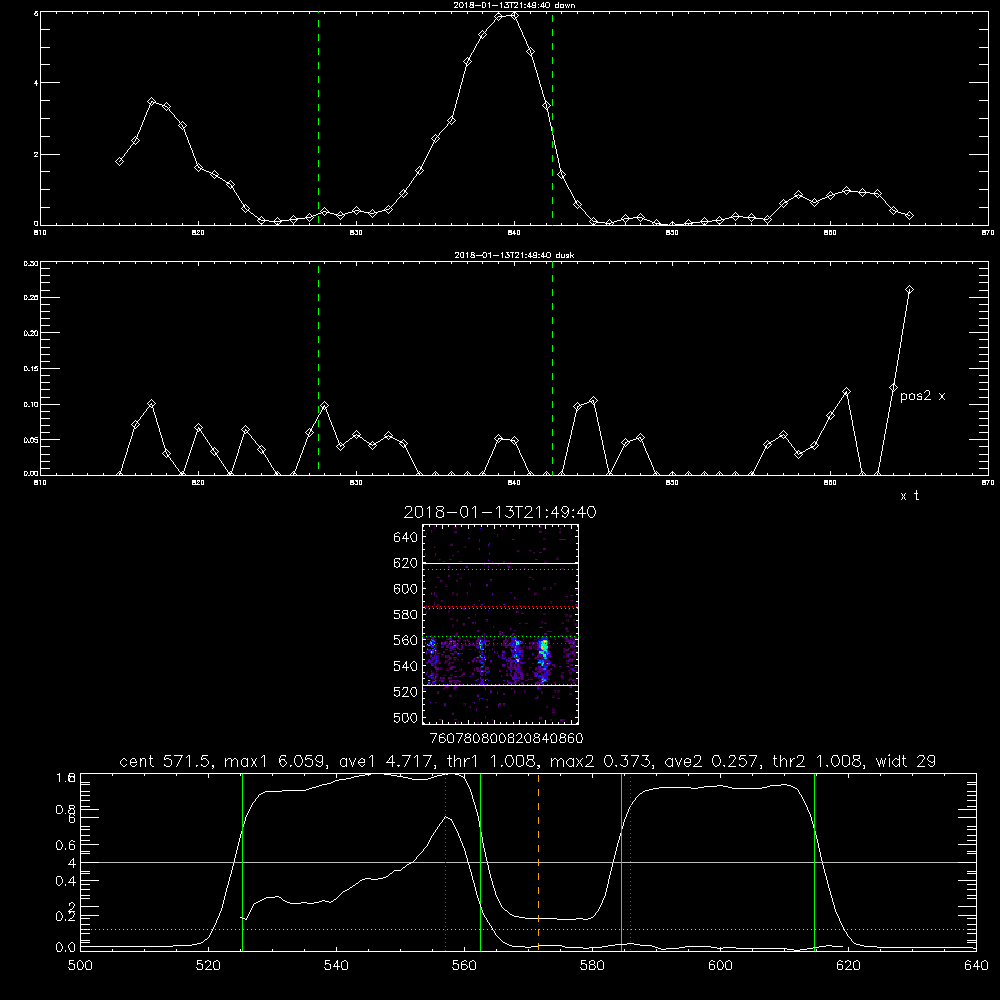Click the left green dashed line in dawn plot
Image resolution: width=1000 pixels, height=1000 pixels.
point(318,118)
